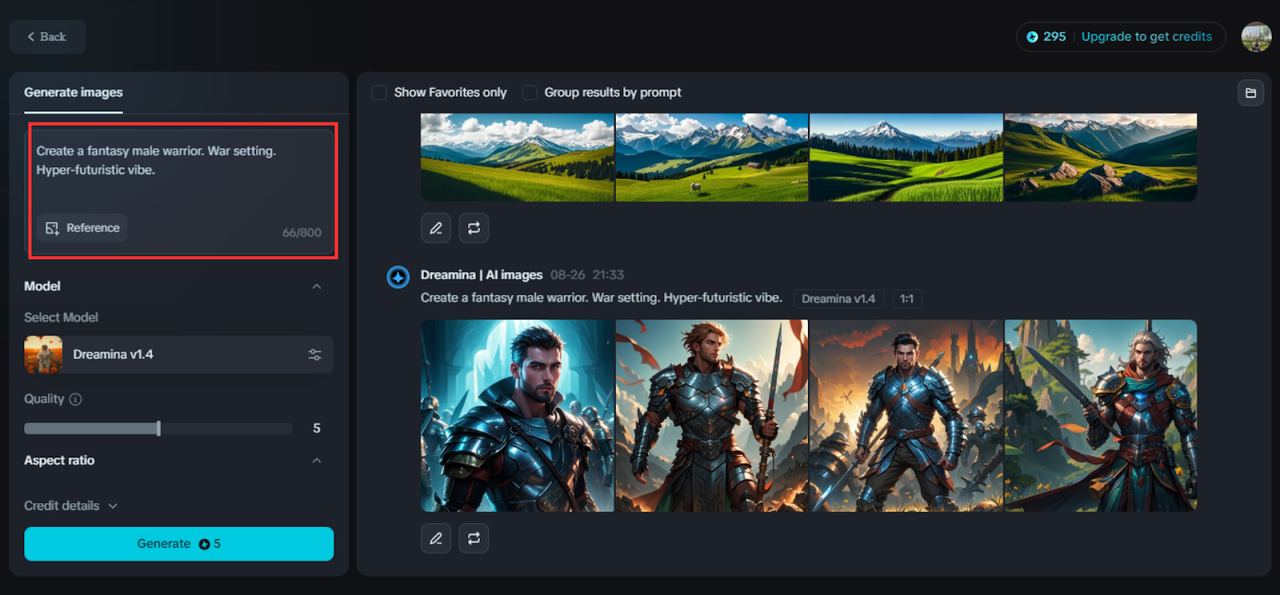Enable Group results by prompt checkbox
The height and width of the screenshot is (595, 1280).
pos(529,92)
